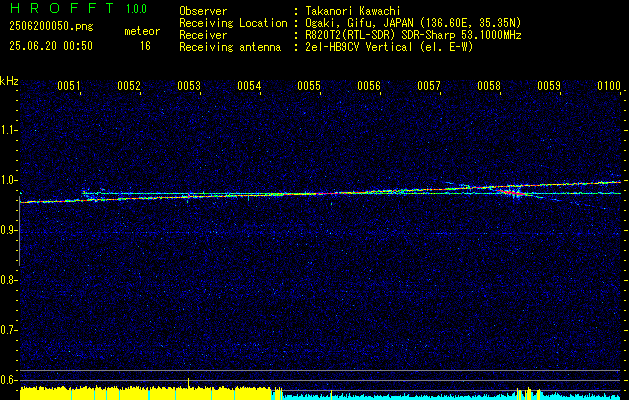Click the 0052 time marker
Image resolution: width=629 pixels, height=400 pixels.
[129, 85]
